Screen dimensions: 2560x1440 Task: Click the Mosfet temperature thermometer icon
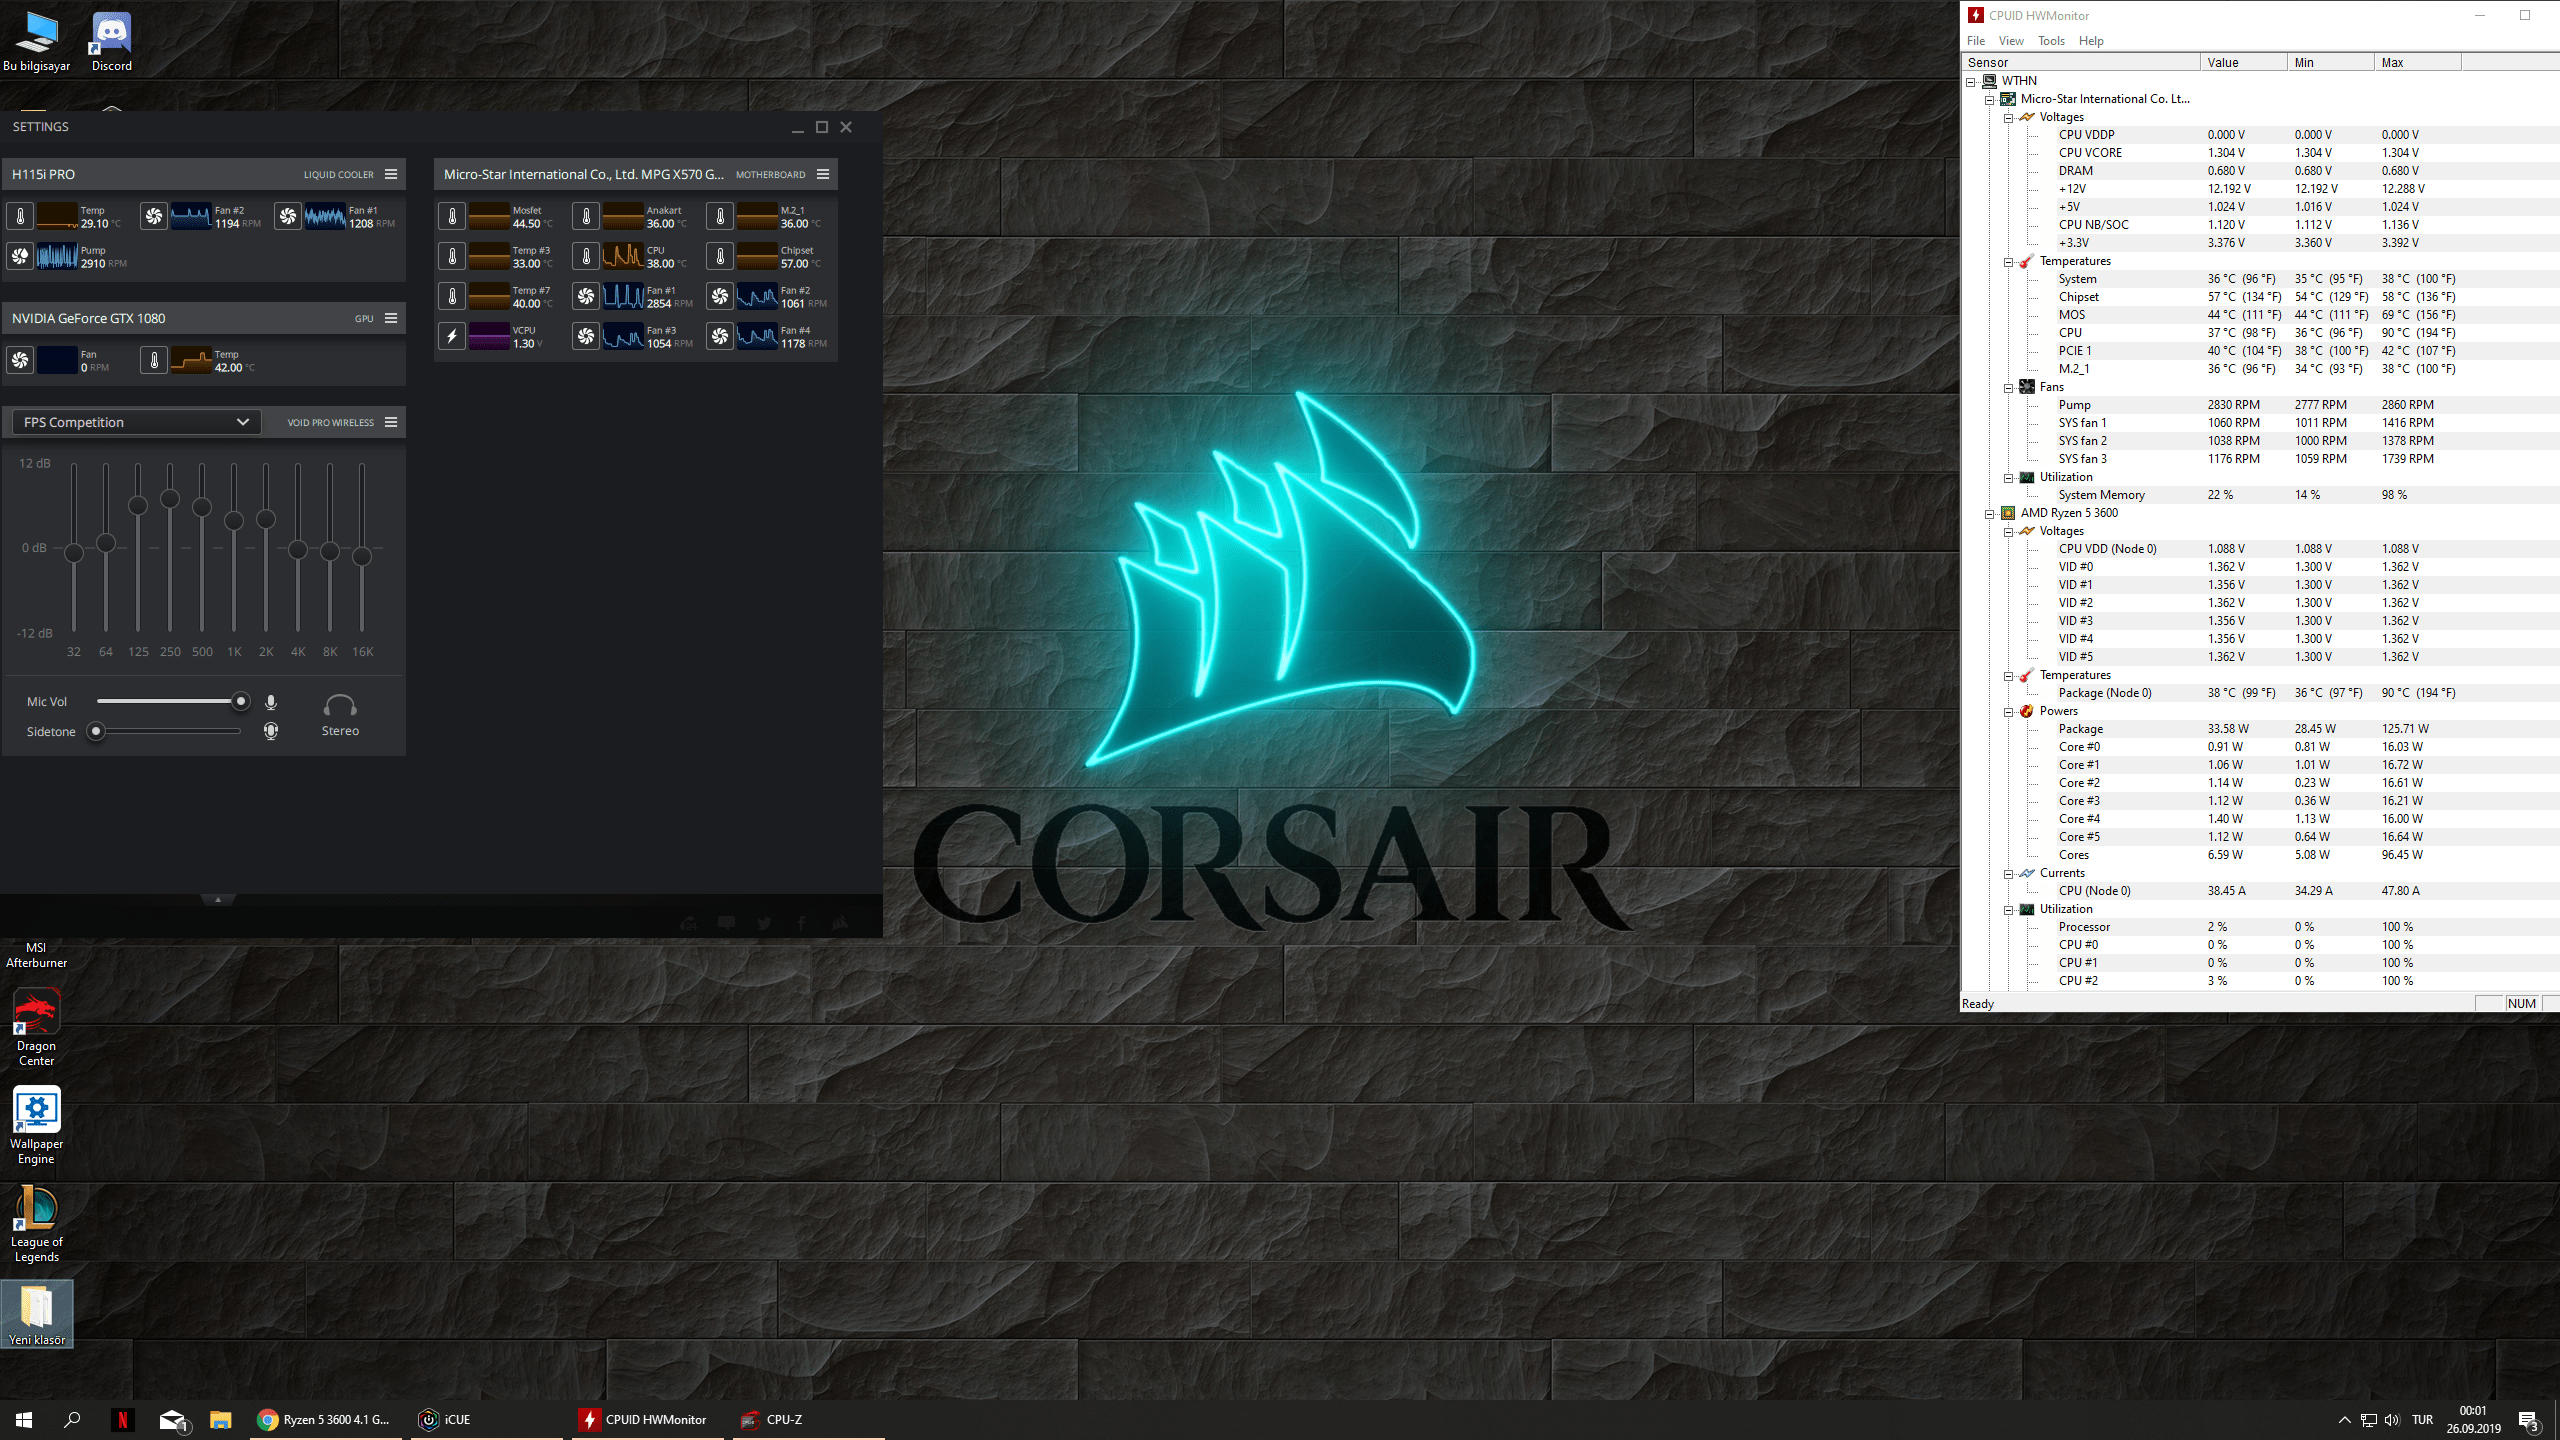tap(452, 217)
